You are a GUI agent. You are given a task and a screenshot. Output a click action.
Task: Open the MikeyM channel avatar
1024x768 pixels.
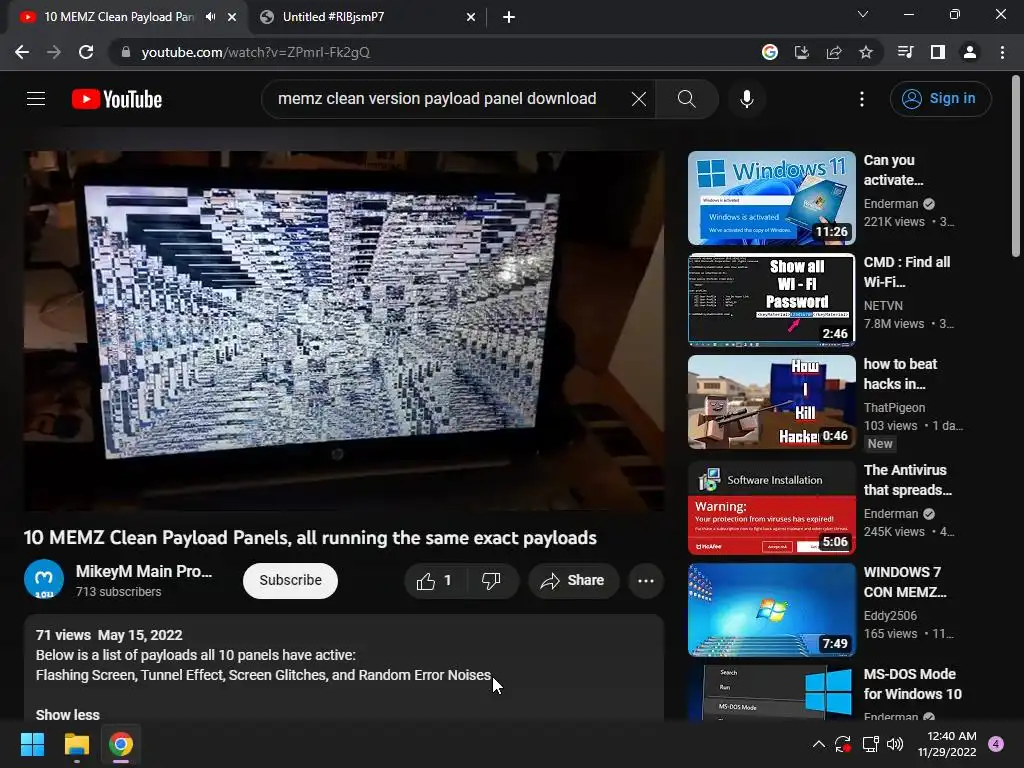[x=44, y=579]
